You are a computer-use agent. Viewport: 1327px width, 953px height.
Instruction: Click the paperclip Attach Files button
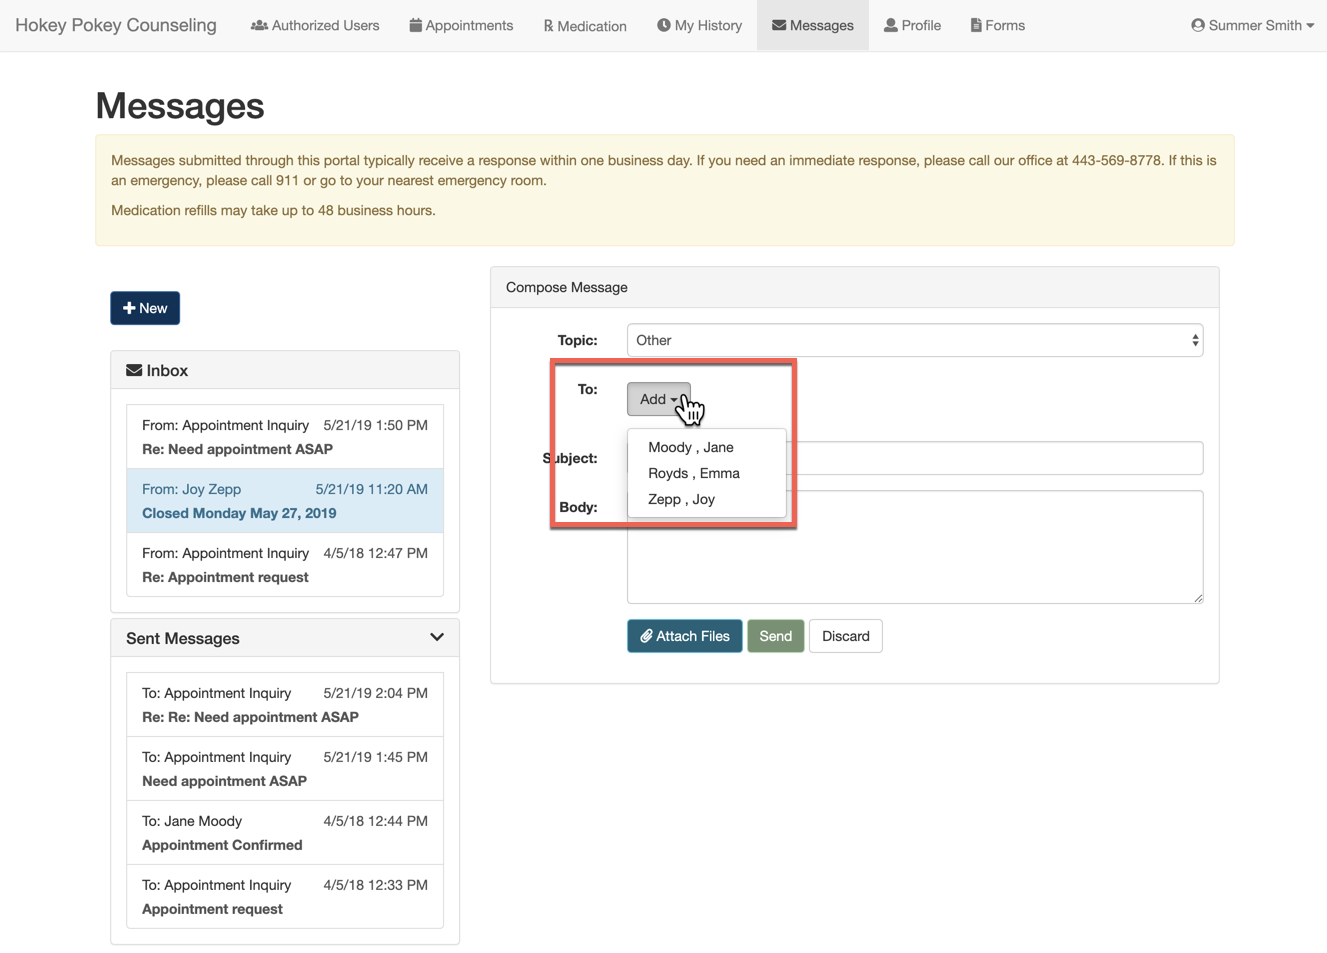point(684,636)
